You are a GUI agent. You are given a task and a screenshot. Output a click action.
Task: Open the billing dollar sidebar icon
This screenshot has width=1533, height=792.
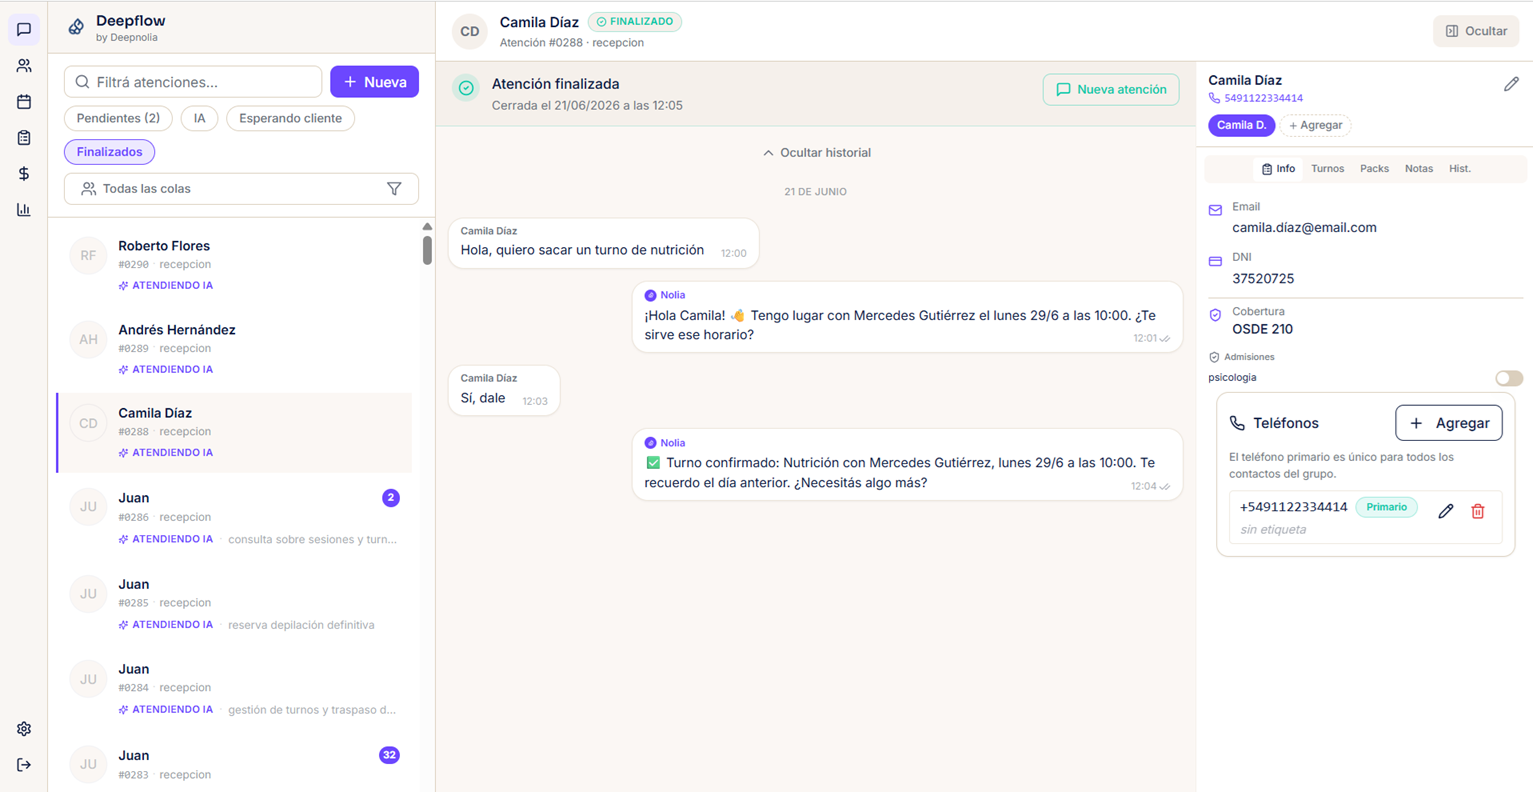click(x=24, y=174)
